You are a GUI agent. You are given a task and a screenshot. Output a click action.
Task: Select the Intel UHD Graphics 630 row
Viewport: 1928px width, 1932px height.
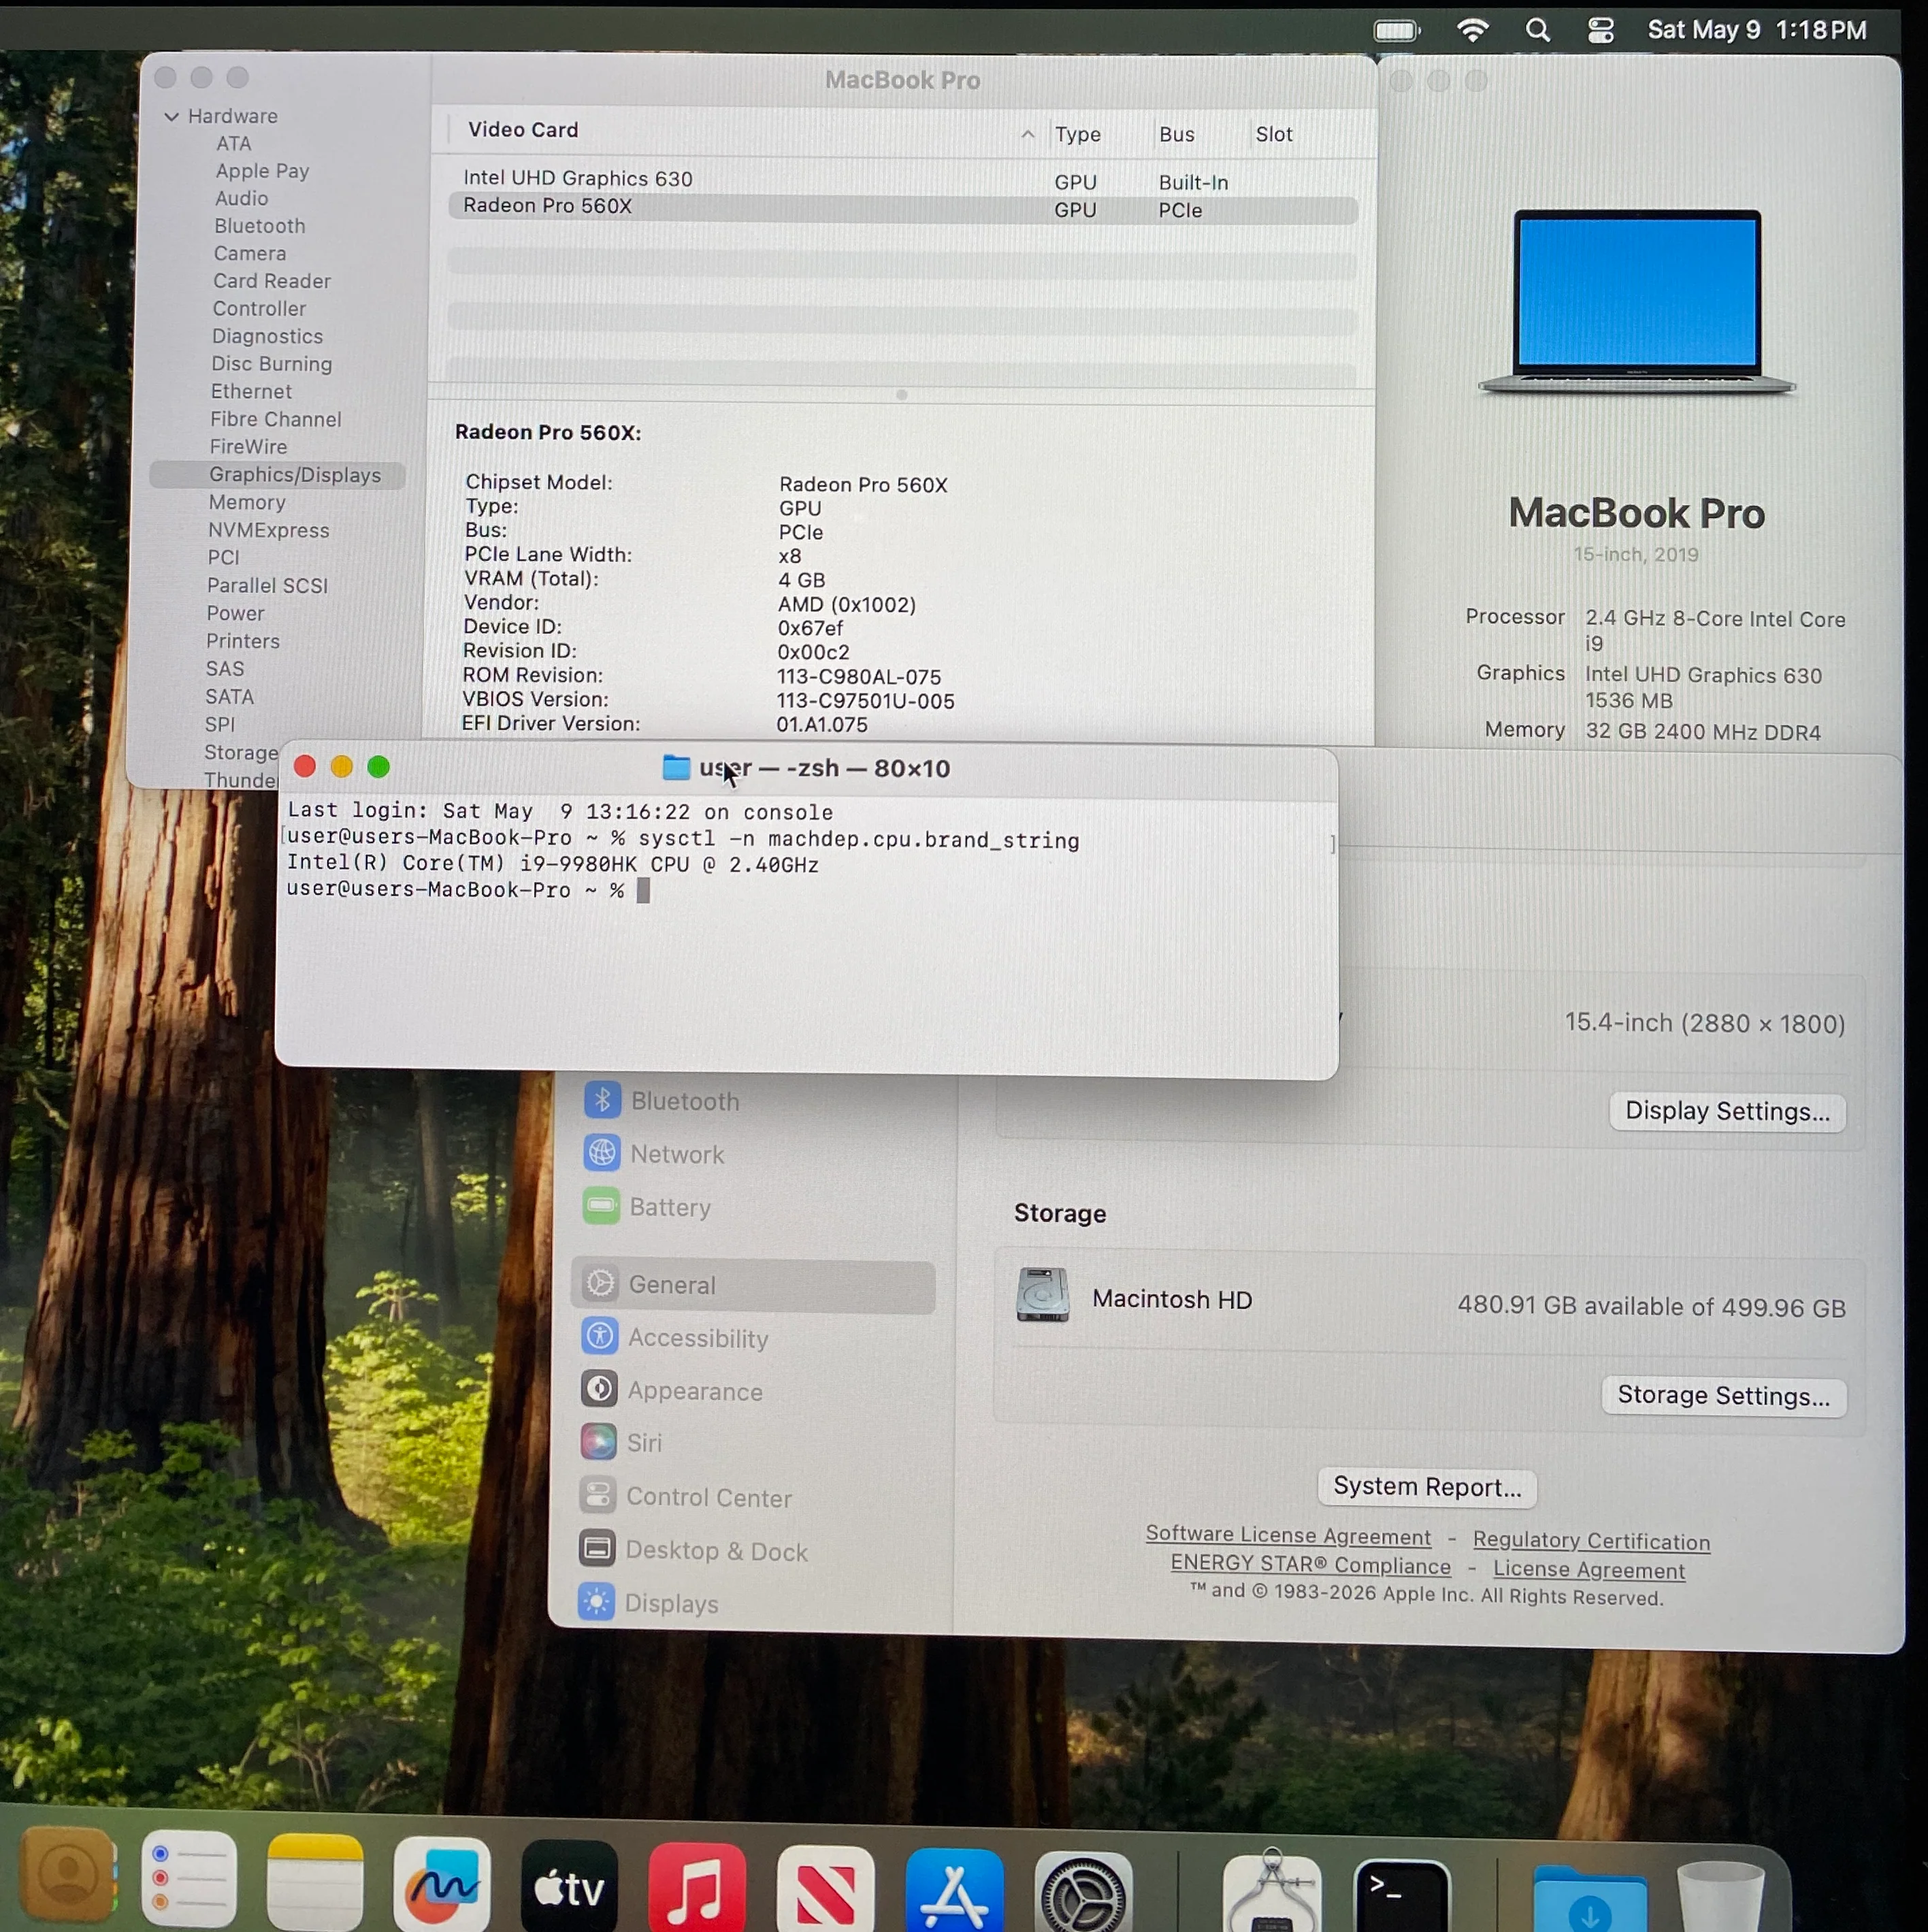tap(903, 180)
